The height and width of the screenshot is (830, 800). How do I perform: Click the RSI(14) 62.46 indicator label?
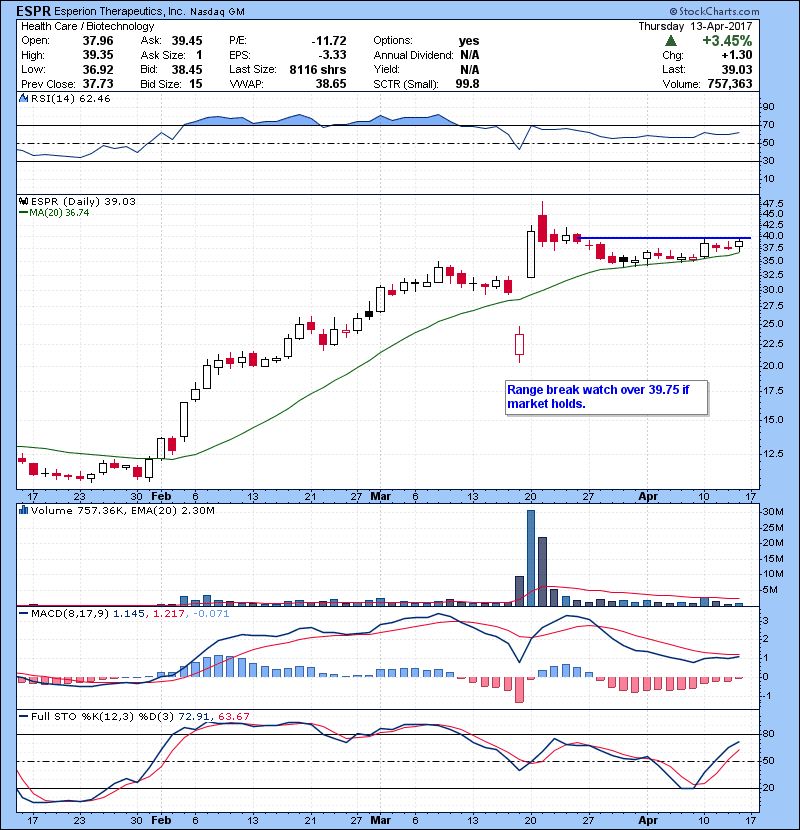(x=70, y=98)
